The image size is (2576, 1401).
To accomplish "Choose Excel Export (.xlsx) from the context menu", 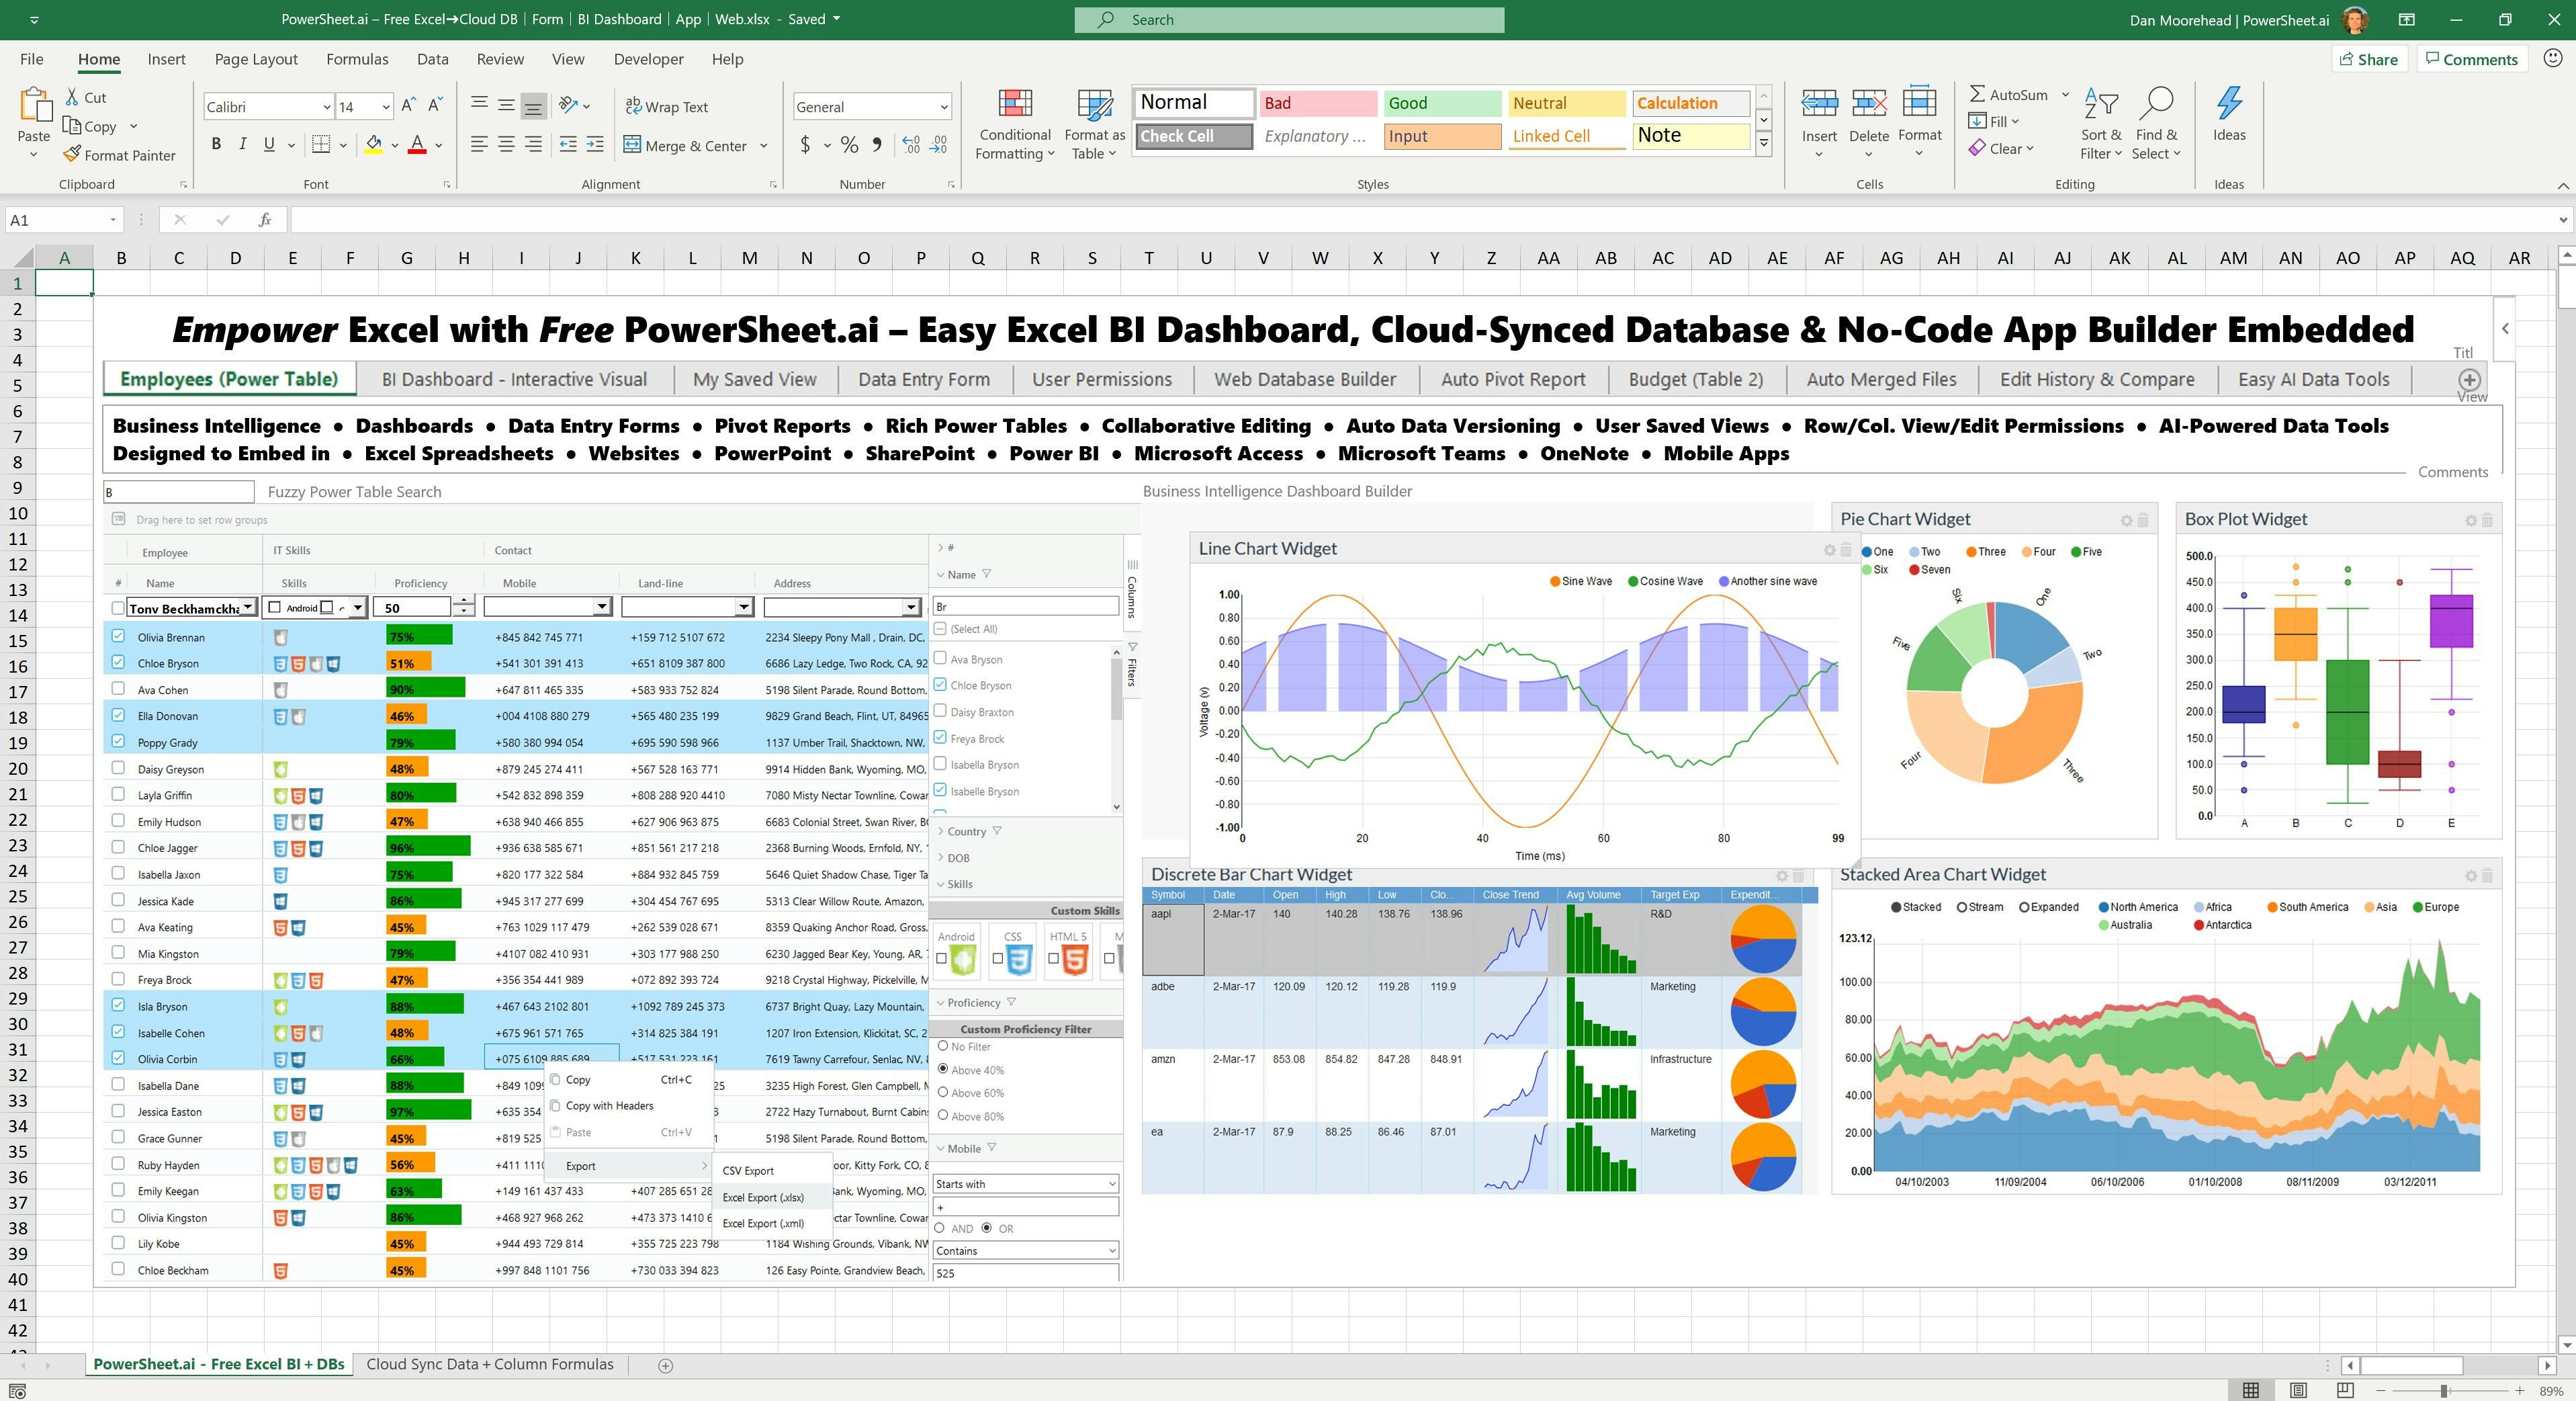I will point(763,1197).
